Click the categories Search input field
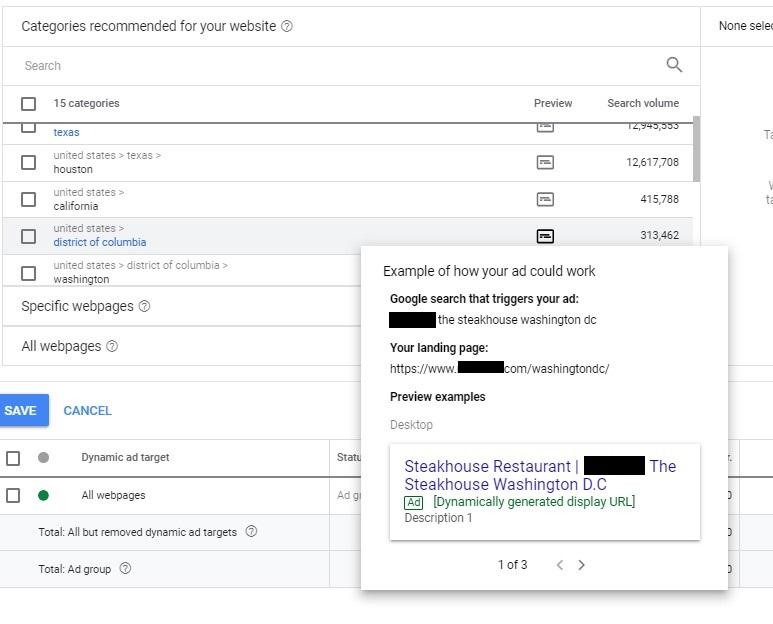 340,66
